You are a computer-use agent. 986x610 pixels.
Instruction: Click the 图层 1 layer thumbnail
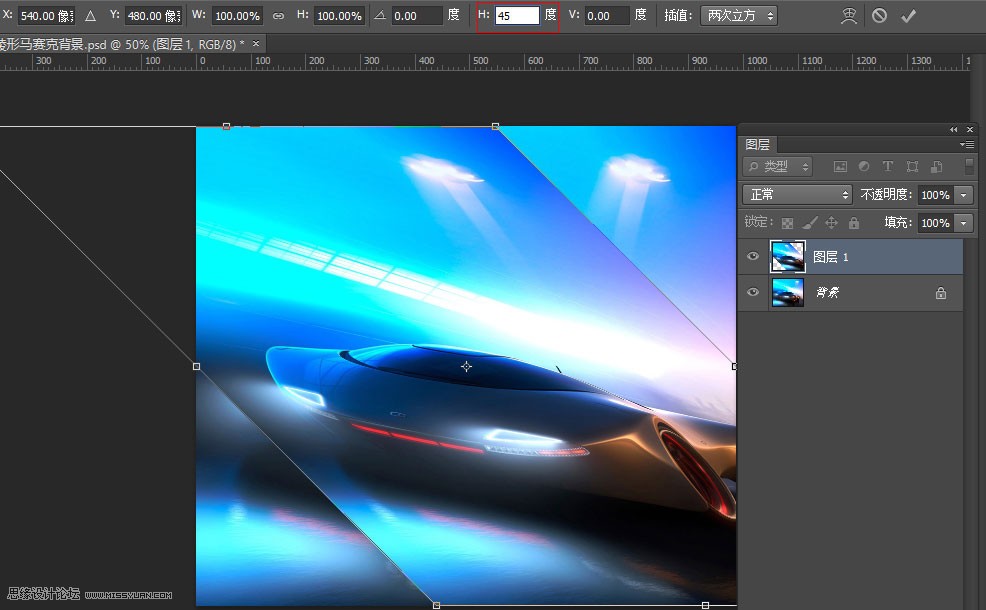pos(787,257)
